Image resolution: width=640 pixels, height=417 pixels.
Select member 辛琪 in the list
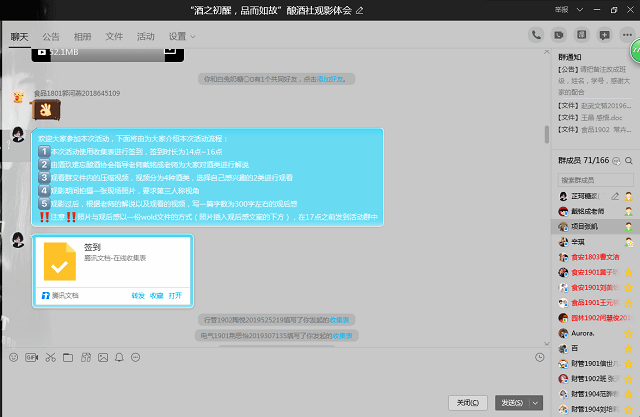596,242
